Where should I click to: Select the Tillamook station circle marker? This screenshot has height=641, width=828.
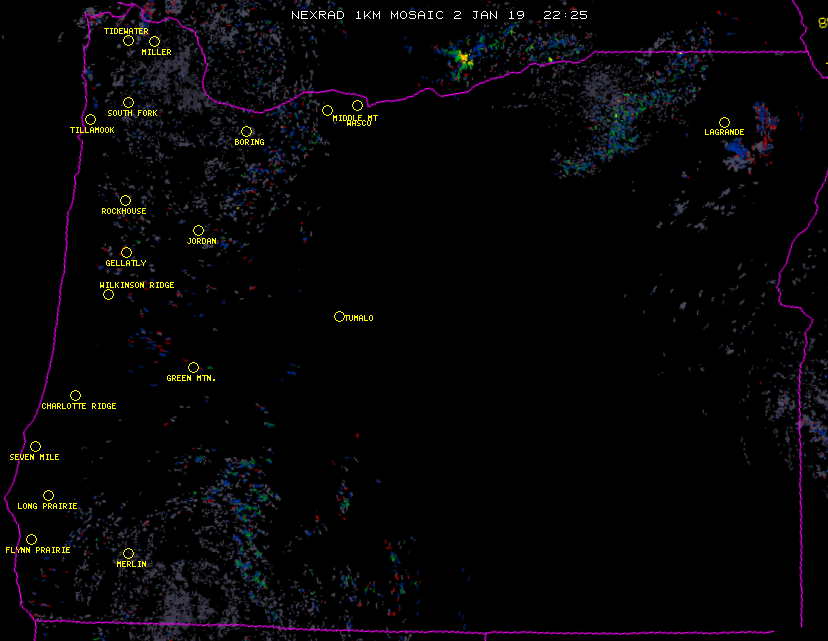coord(90,120)
